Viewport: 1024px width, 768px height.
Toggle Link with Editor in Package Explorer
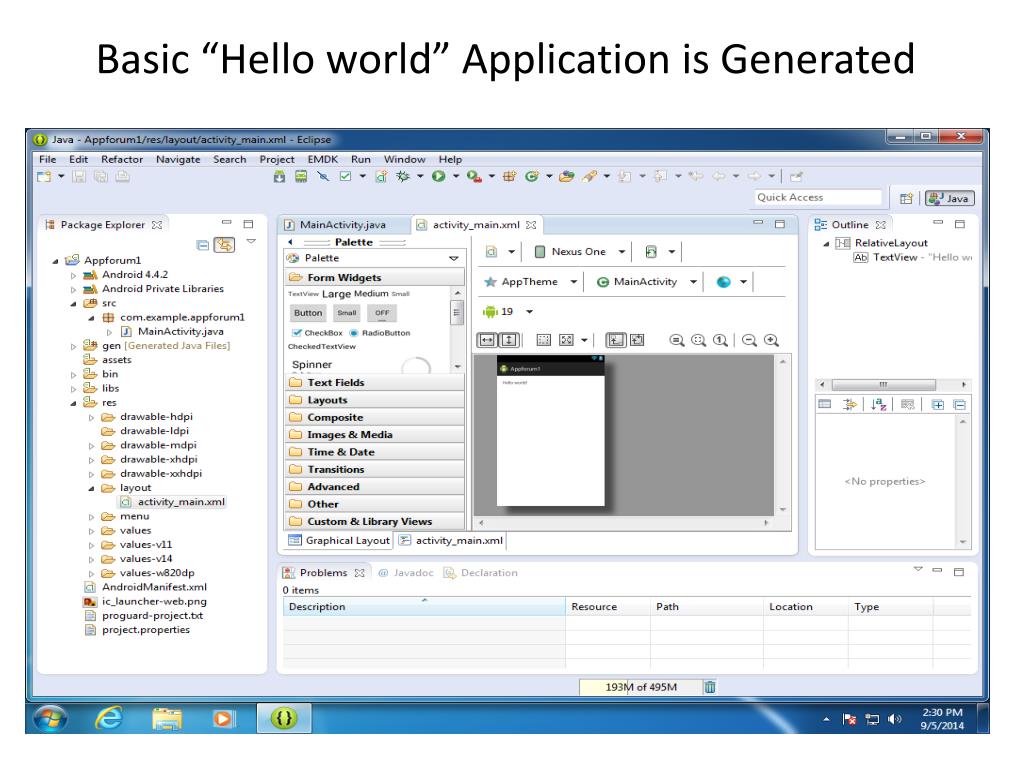(x=225, y=245)
